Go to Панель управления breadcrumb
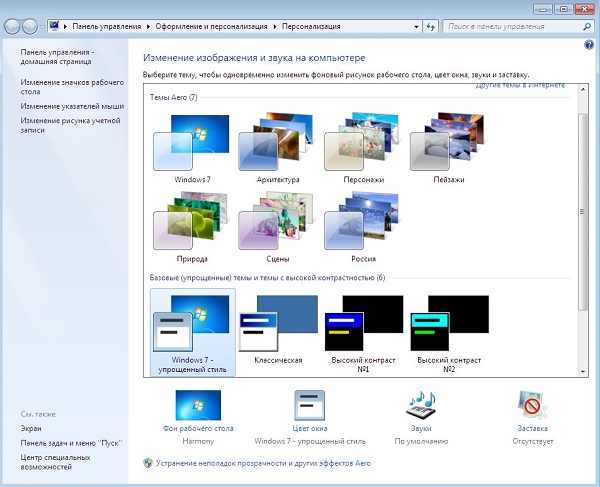 click(107, 26)
